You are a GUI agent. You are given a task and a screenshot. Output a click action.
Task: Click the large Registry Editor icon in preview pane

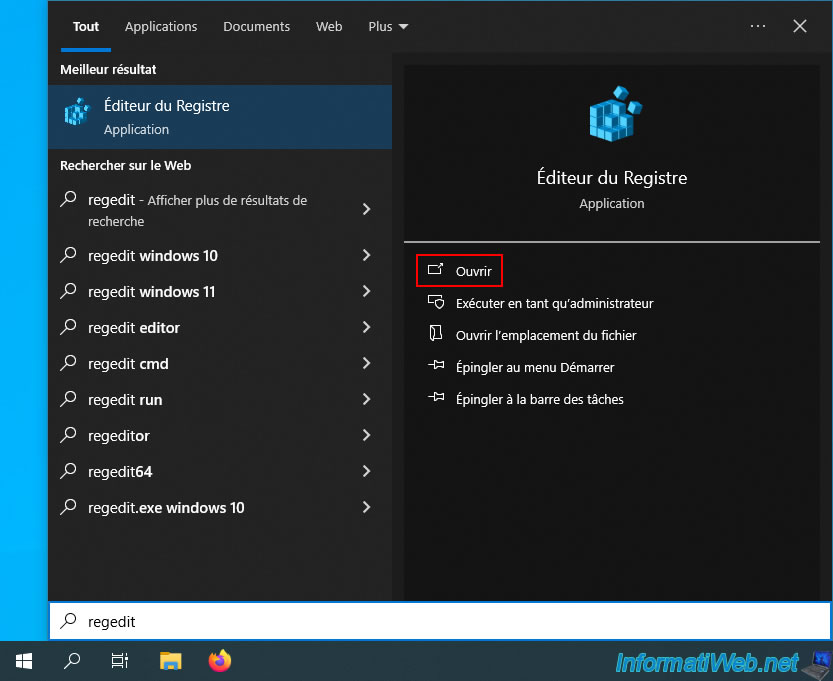click(615, 114)
